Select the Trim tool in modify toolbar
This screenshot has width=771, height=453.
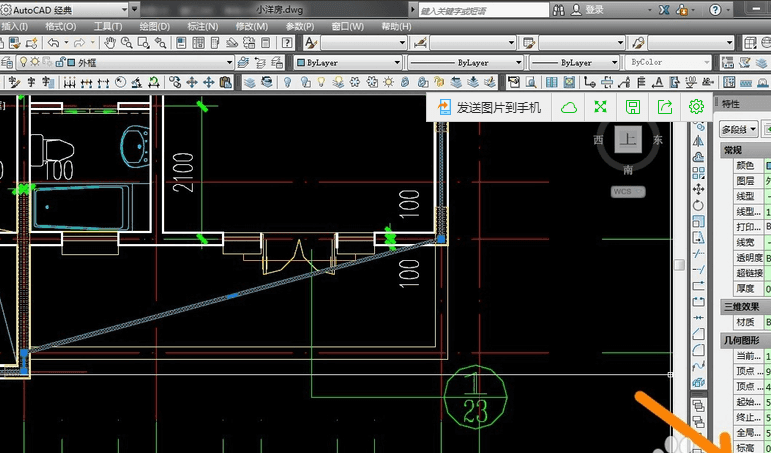(x=698, y=254)
